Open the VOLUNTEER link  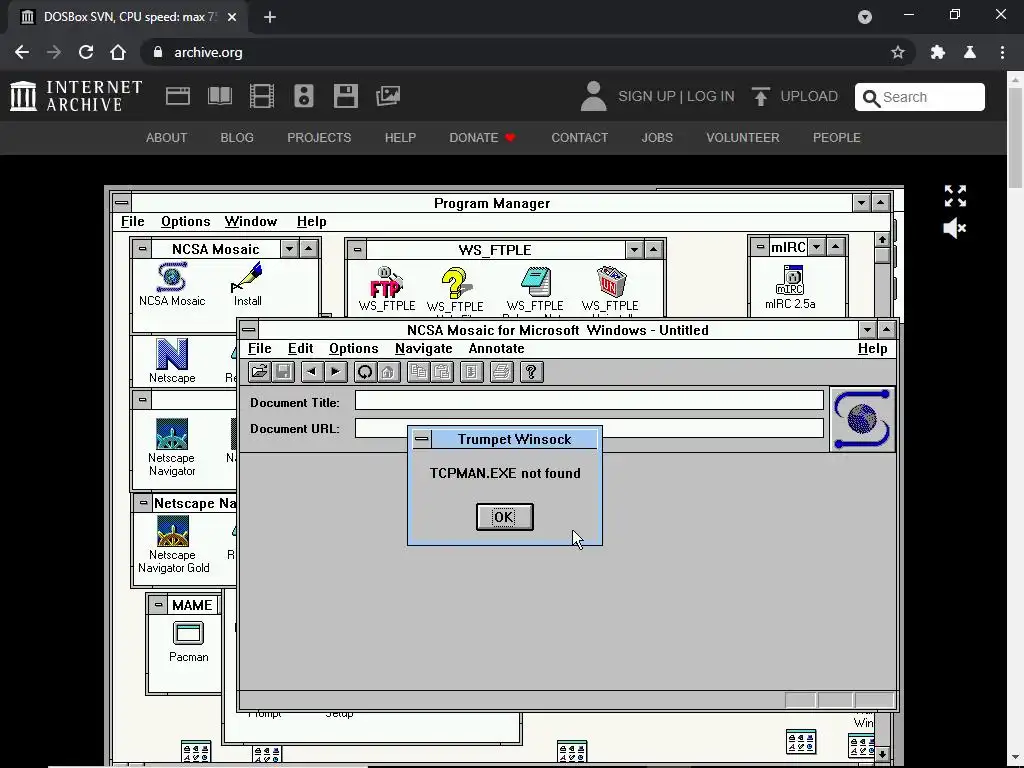pos(743,138)
